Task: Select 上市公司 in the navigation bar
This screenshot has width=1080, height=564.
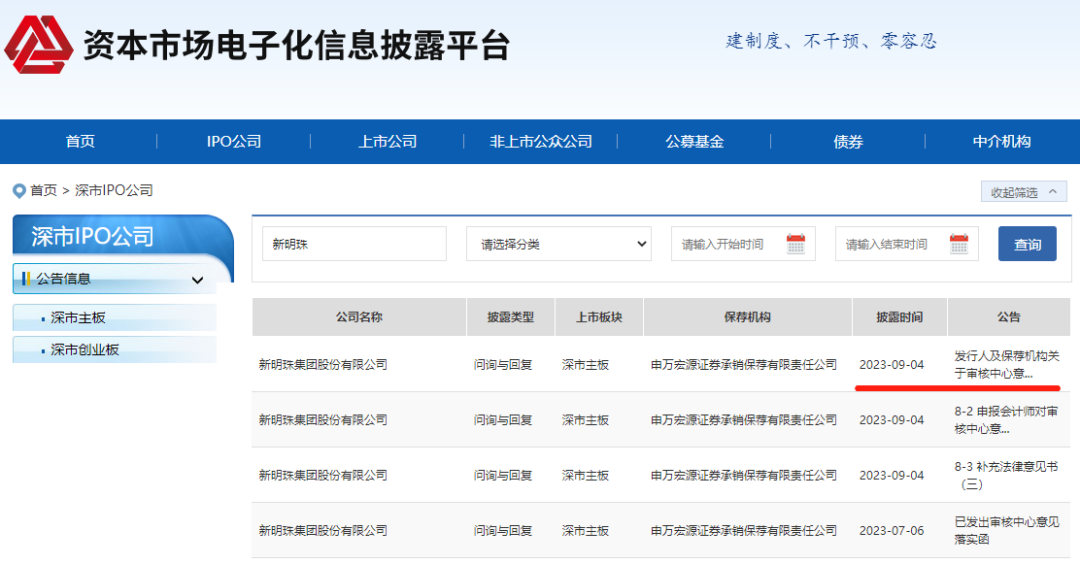Action: coord(387,142)
